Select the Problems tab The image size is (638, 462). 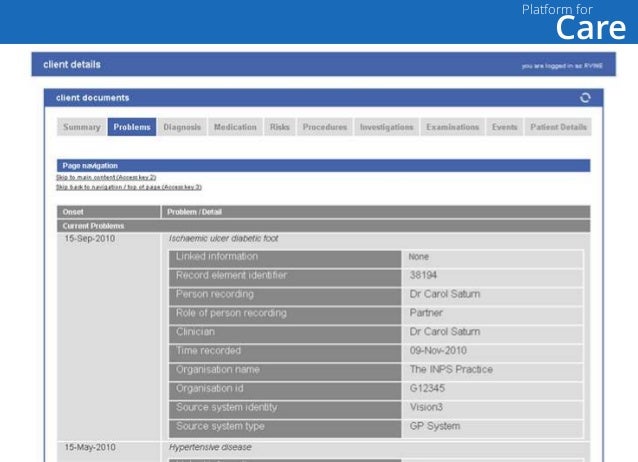click(132, 127)
